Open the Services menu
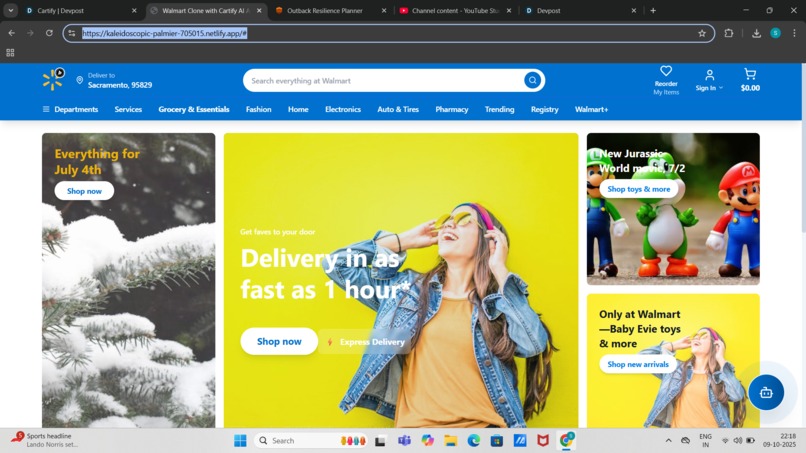Image resolution: width=806 pixels, height=453 pixels. pos(128,109)
